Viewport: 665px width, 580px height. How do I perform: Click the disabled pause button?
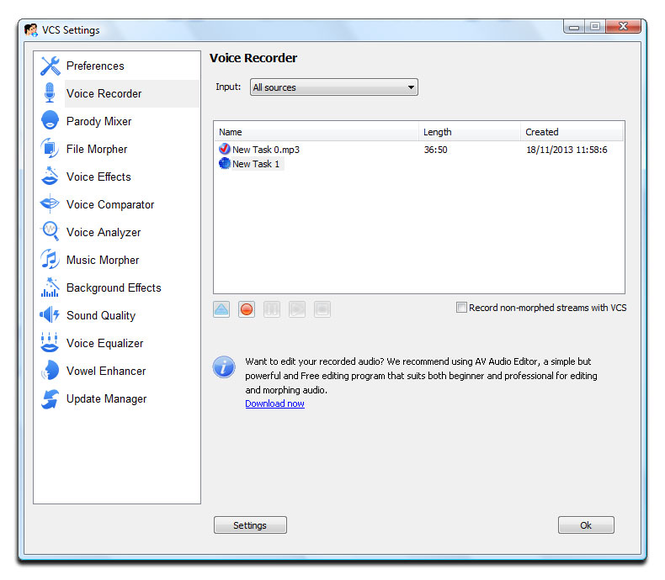tap(272, 309)
